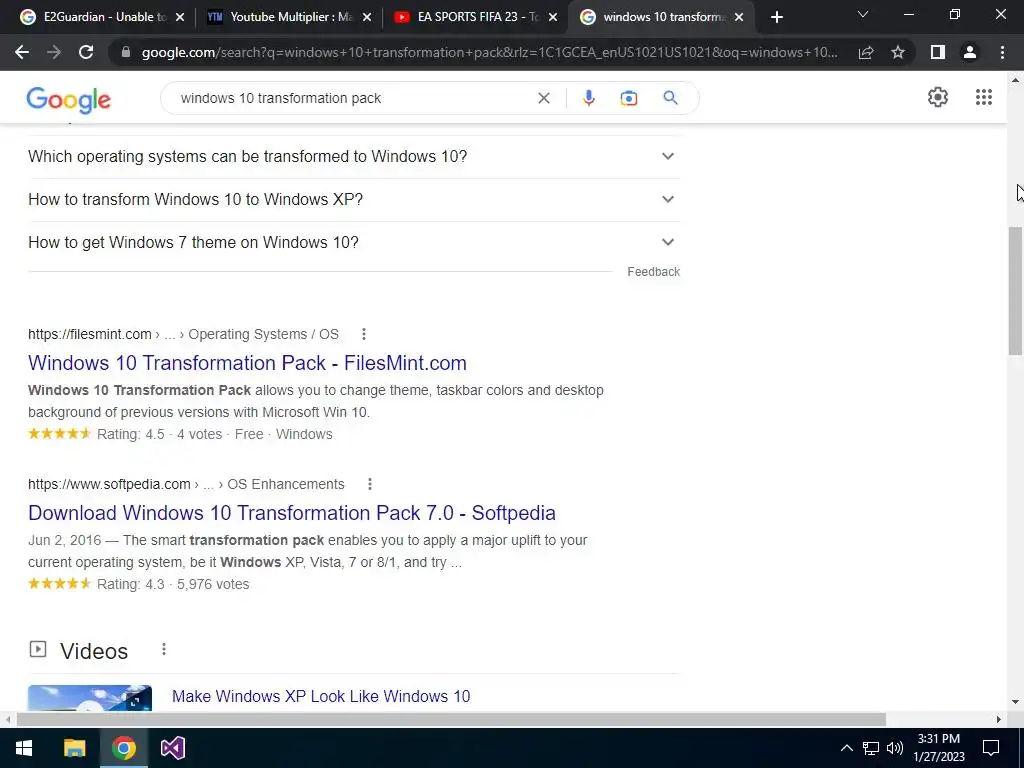Screen dimensions: 1024x768
Task: Open Windows 10 Transformation Pack - FilesMint.com
Action: pos(247,363)
